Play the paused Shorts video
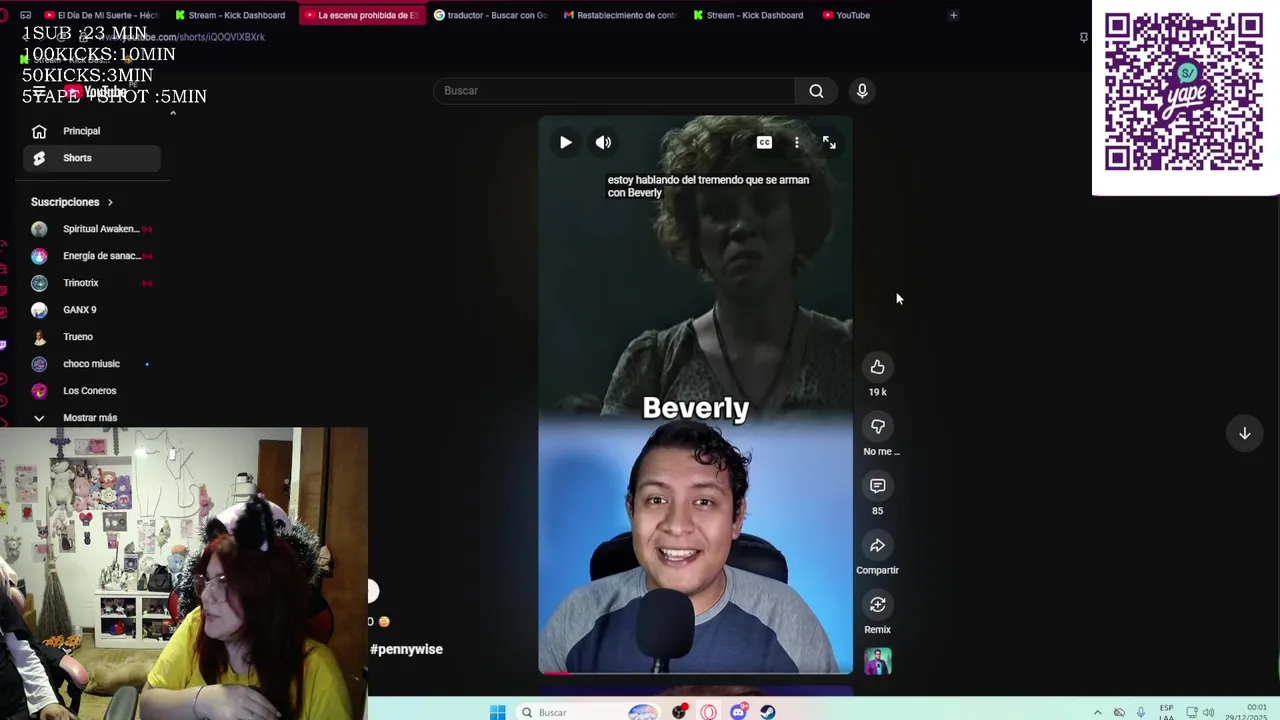Viewport: 1280px width, 720px height. click(566, 143)
